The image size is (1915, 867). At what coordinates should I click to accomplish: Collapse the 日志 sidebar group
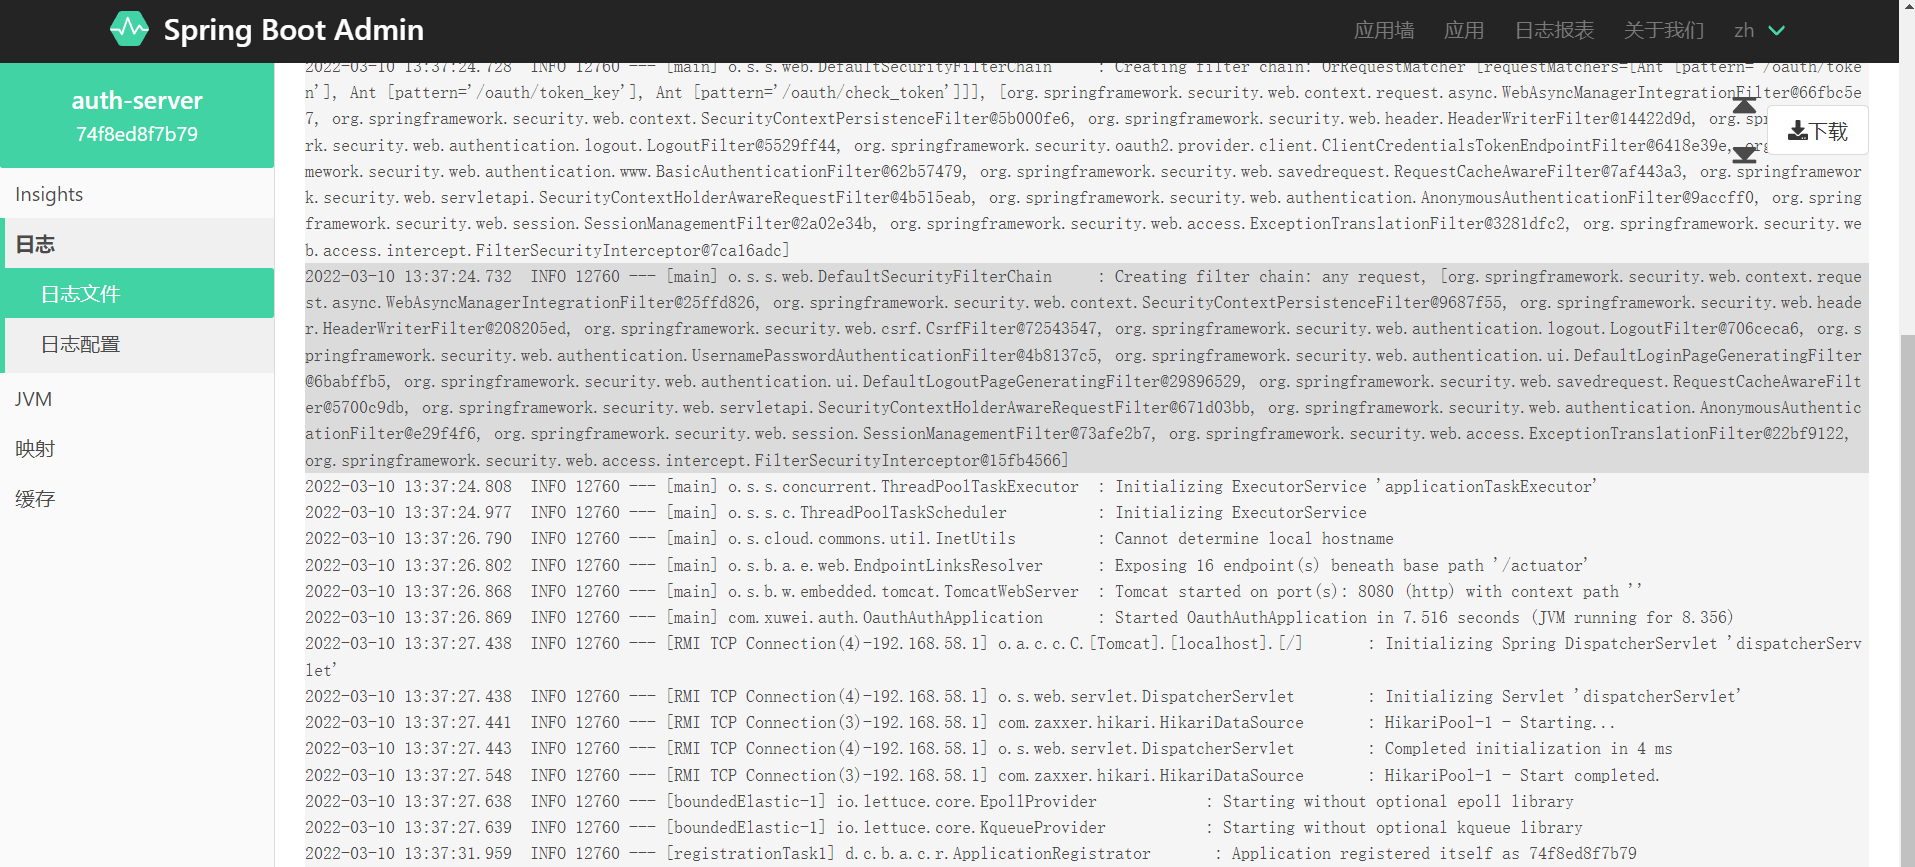[137, 244]
